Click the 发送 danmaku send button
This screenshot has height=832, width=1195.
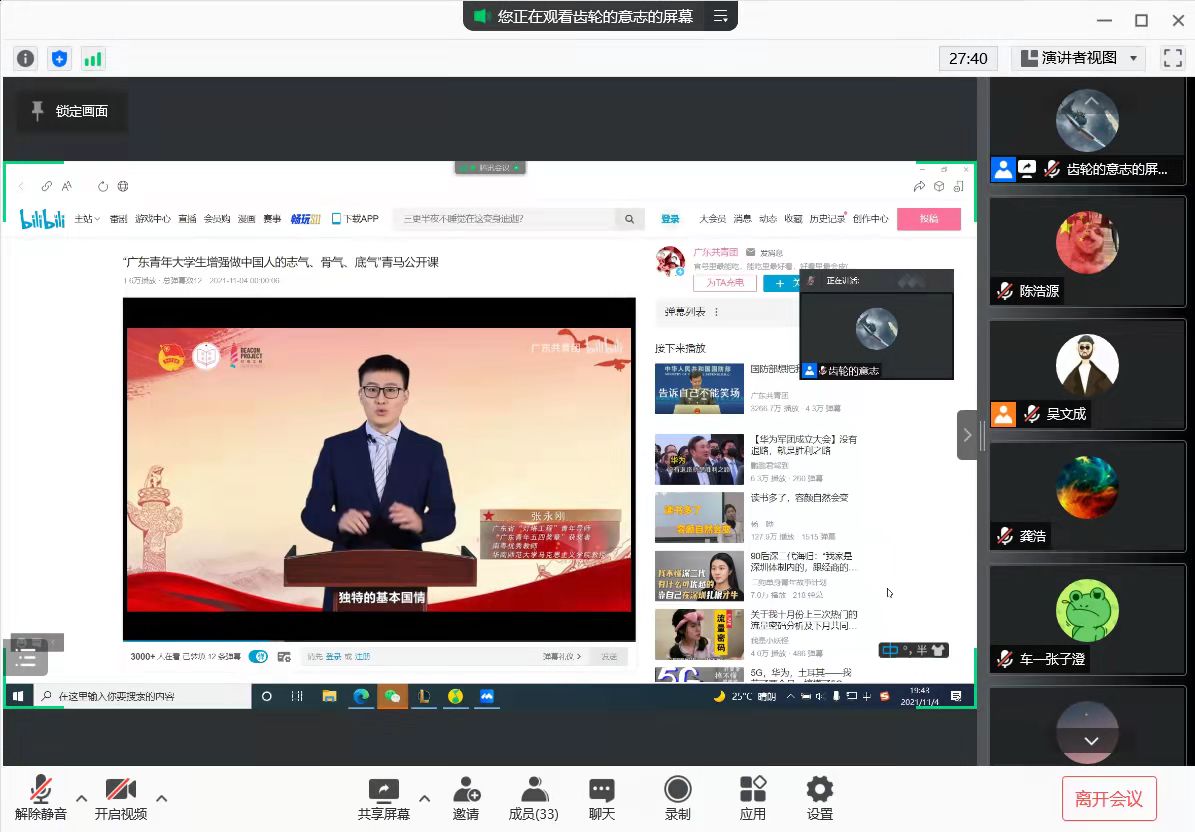(x=609, y=657)
